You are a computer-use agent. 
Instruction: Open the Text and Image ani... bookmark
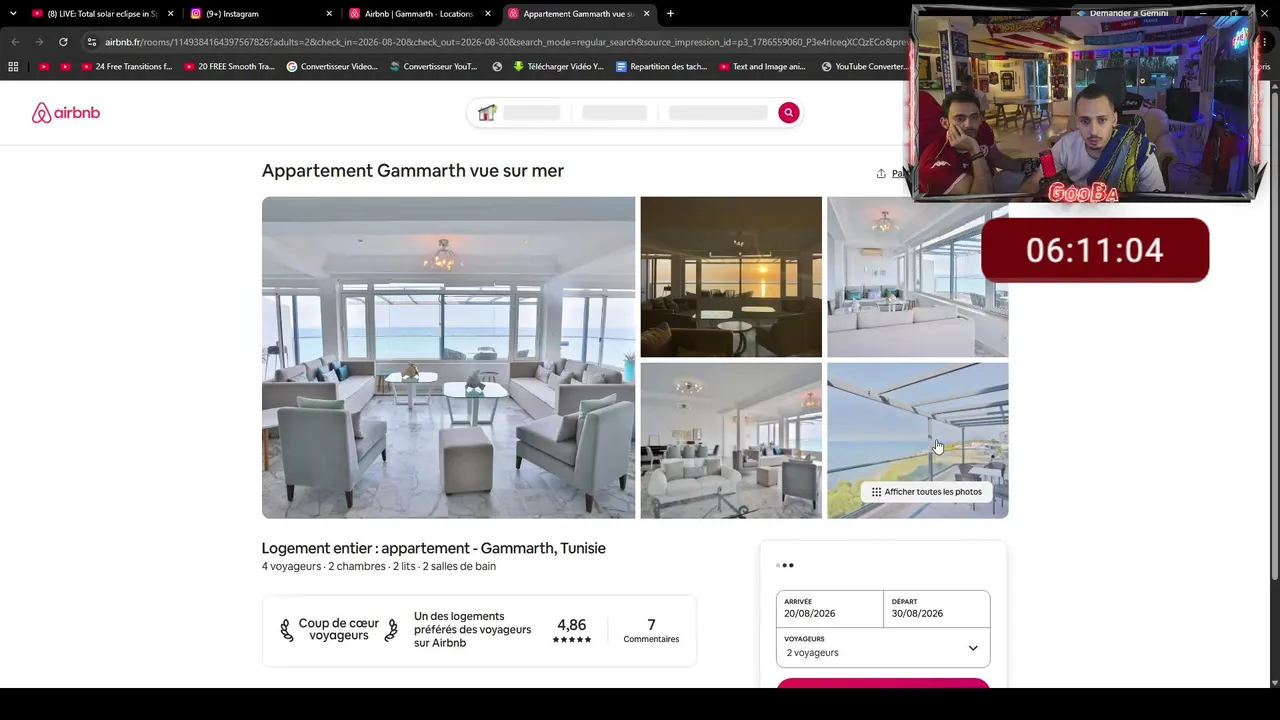coord(762,67)
